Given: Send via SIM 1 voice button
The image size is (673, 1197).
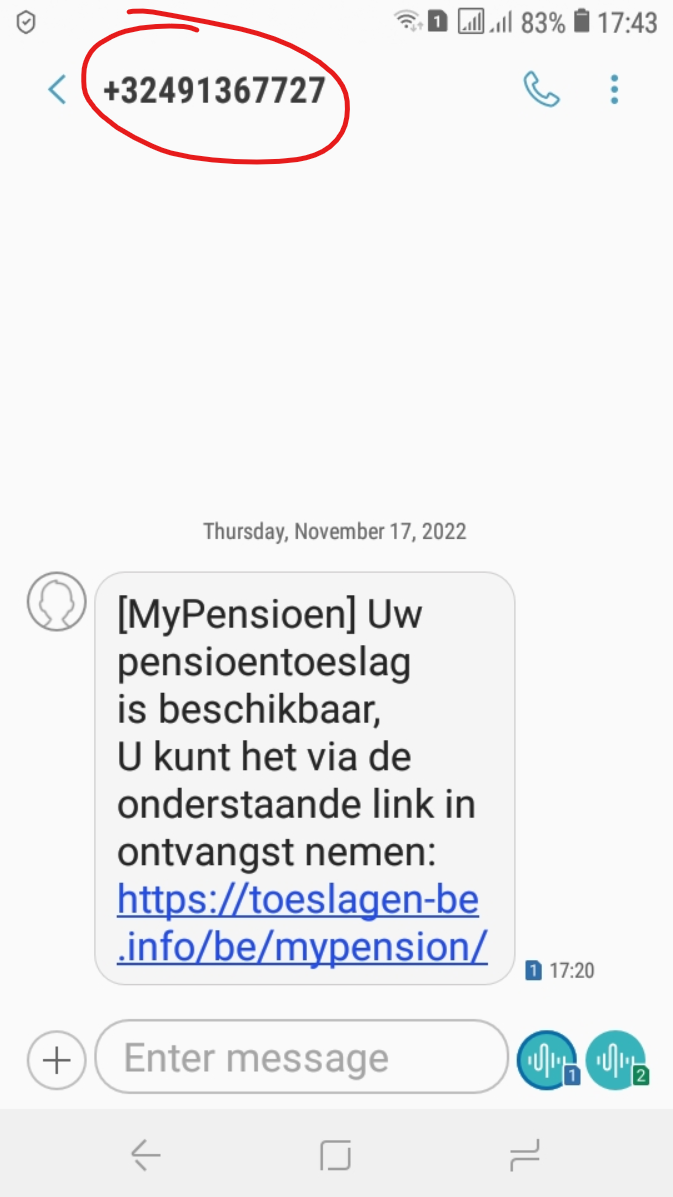Looking at the screenshot, I should pos(547,1060).
